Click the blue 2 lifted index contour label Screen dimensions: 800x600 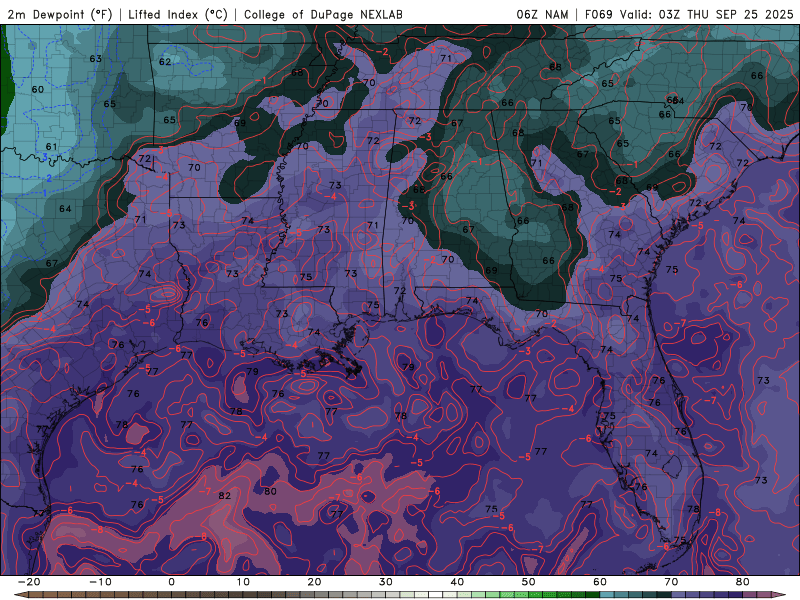click(49, 178)
